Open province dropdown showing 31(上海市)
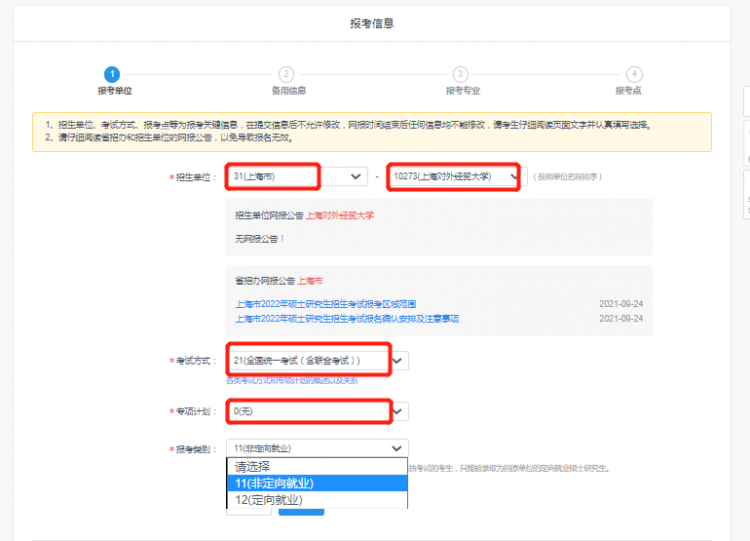 (x=297, y=177)
